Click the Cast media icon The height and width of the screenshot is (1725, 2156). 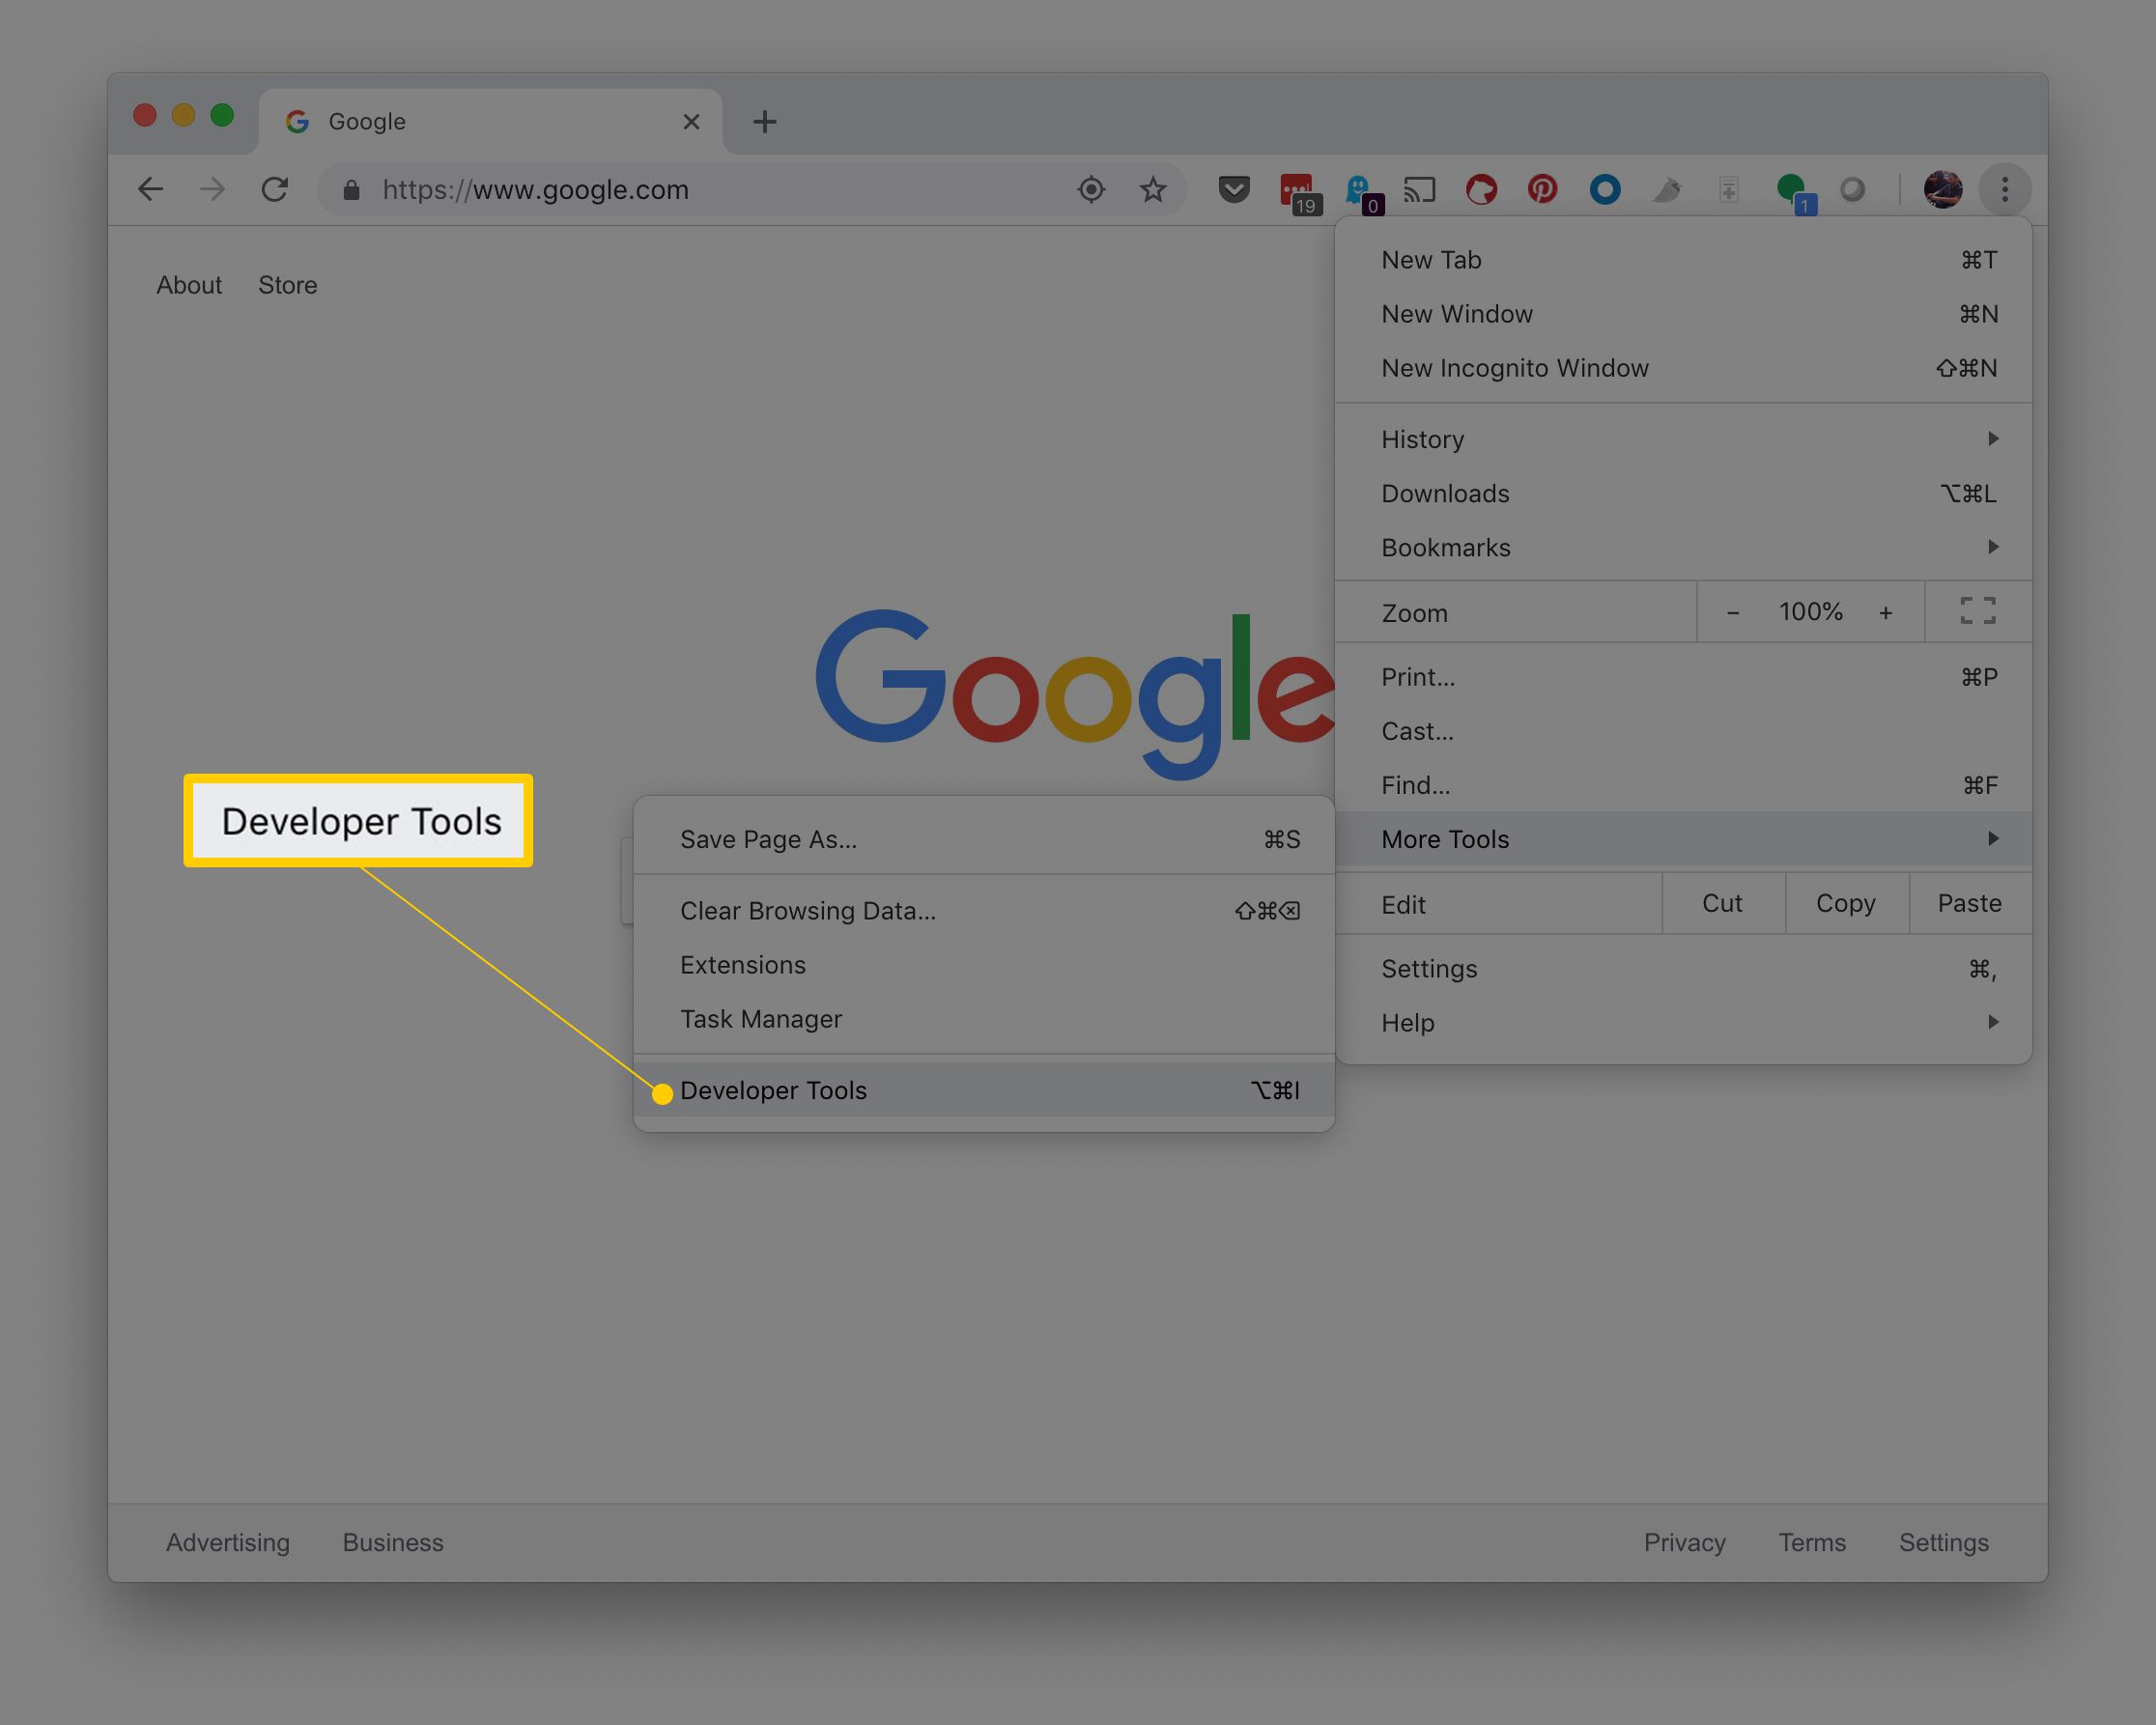coord(1424,190)
